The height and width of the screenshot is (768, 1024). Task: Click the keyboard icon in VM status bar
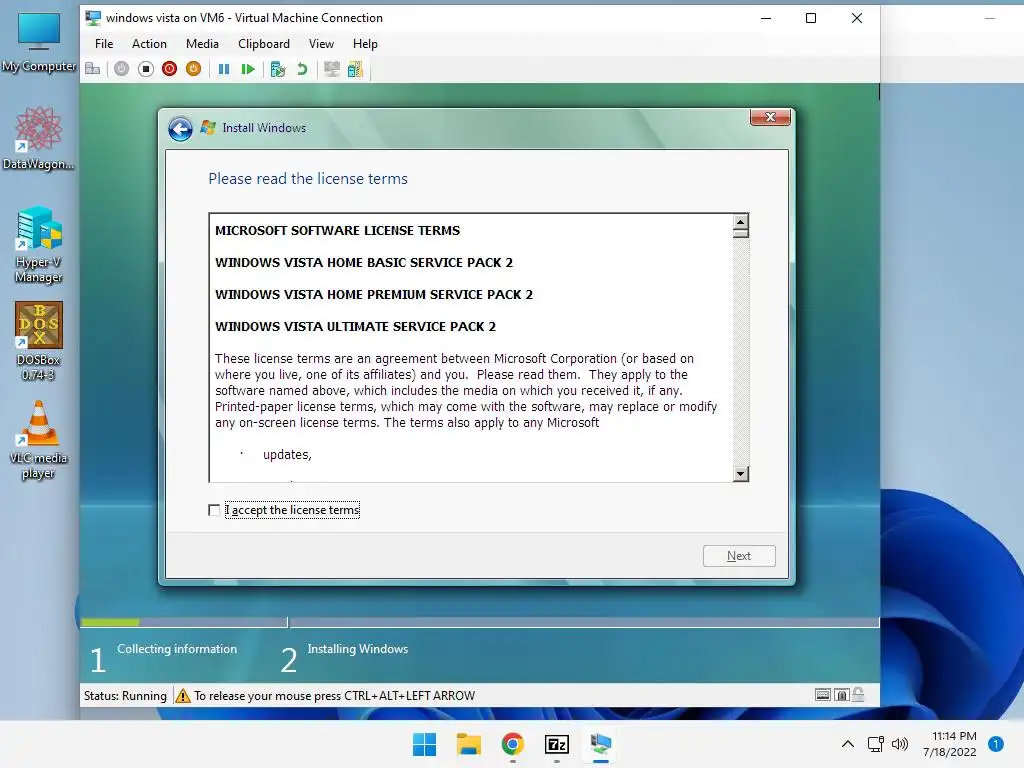click(823, 695)
